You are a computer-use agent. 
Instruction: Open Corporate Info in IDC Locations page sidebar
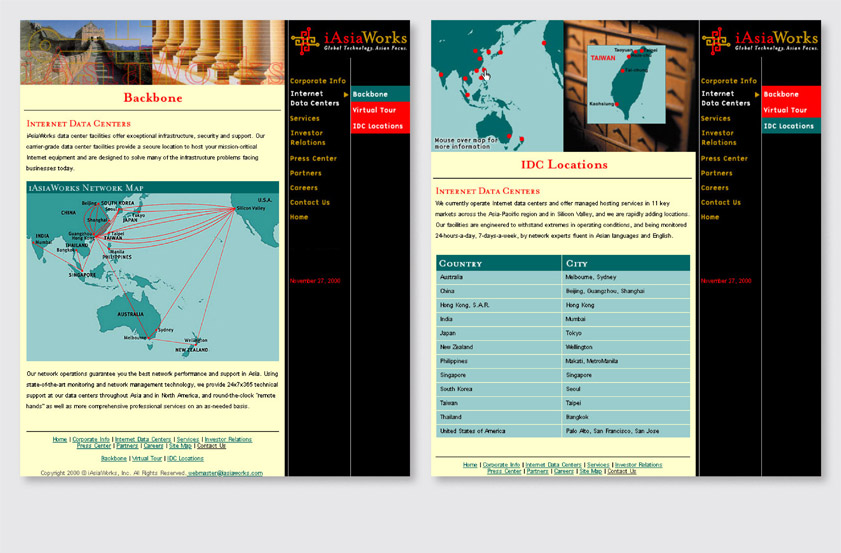pyautogui.click(x=728, y=81)
